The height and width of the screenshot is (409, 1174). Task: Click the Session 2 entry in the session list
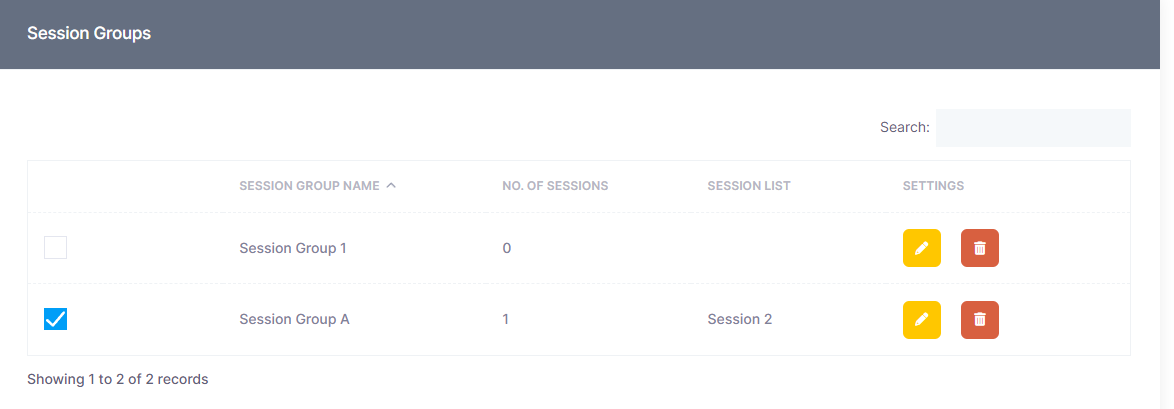(739, 320)
